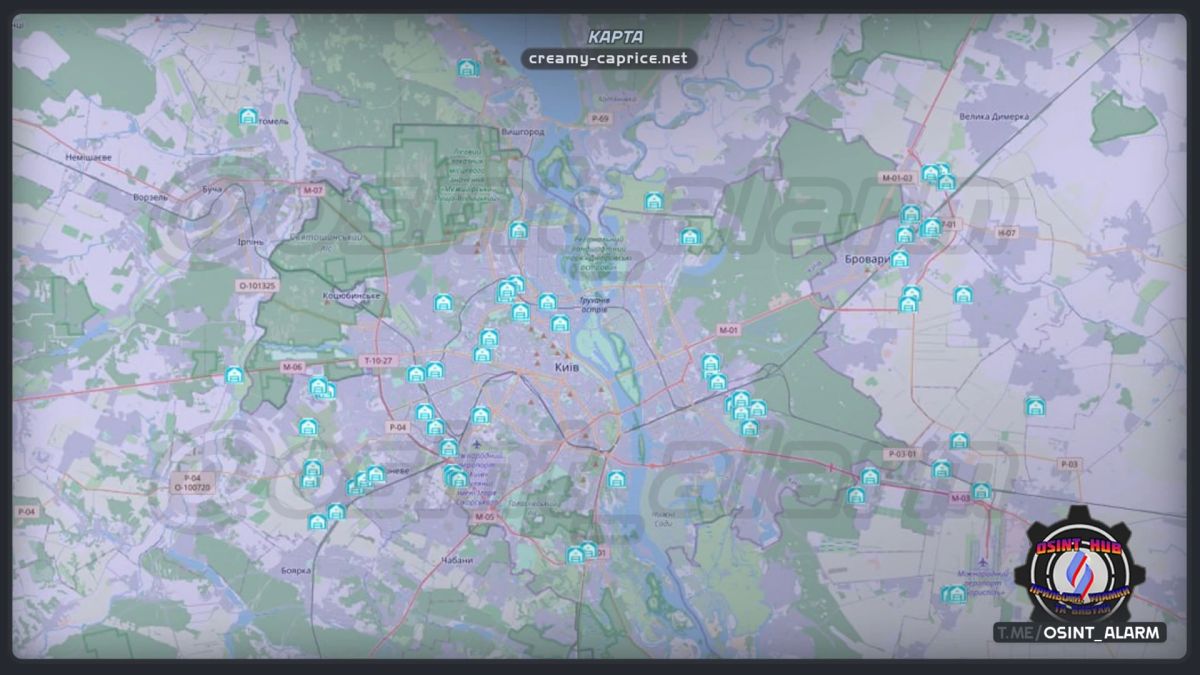This screenshot has height=675, width=1200.
Task: Select the T-10-27 road badge
Action: 380,360
